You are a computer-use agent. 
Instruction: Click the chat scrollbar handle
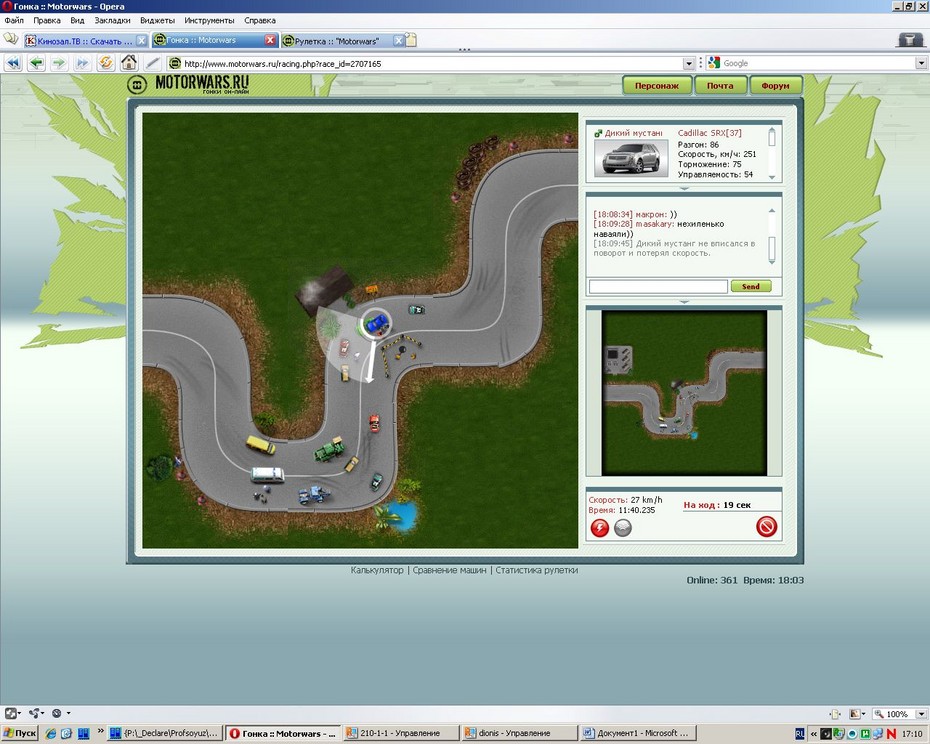pos(772,249)
